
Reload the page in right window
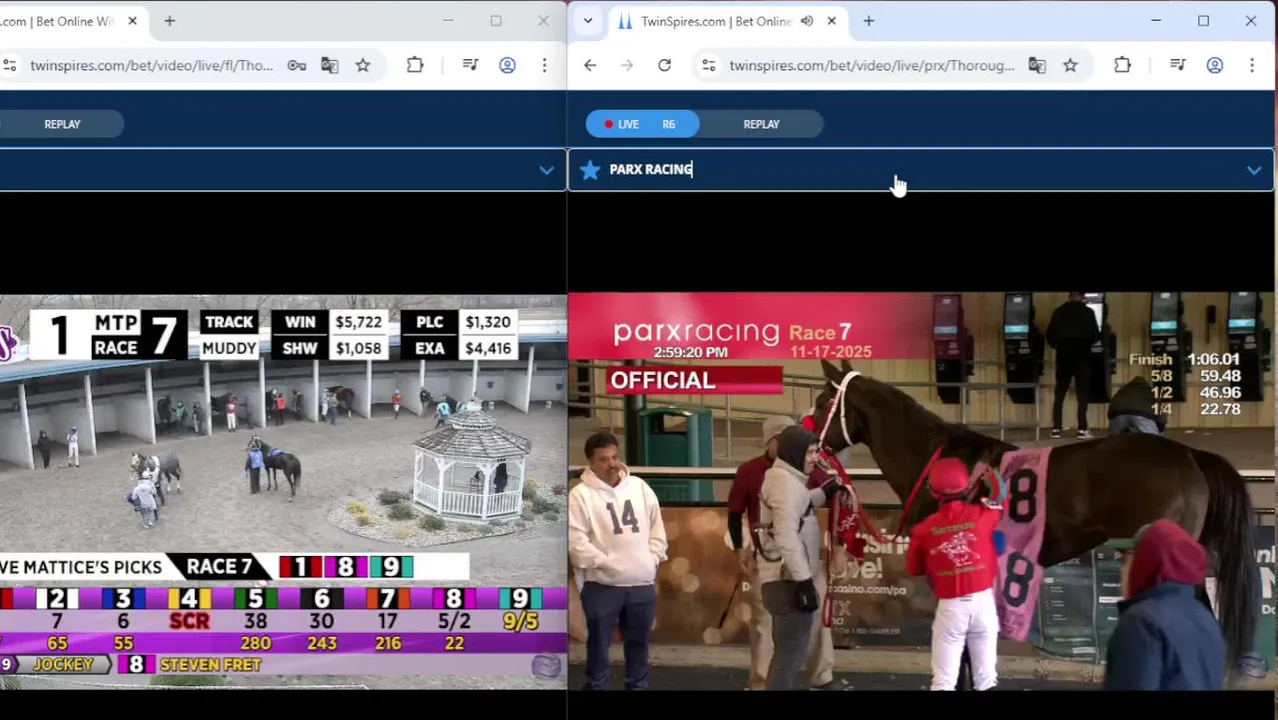click(664, 65)
